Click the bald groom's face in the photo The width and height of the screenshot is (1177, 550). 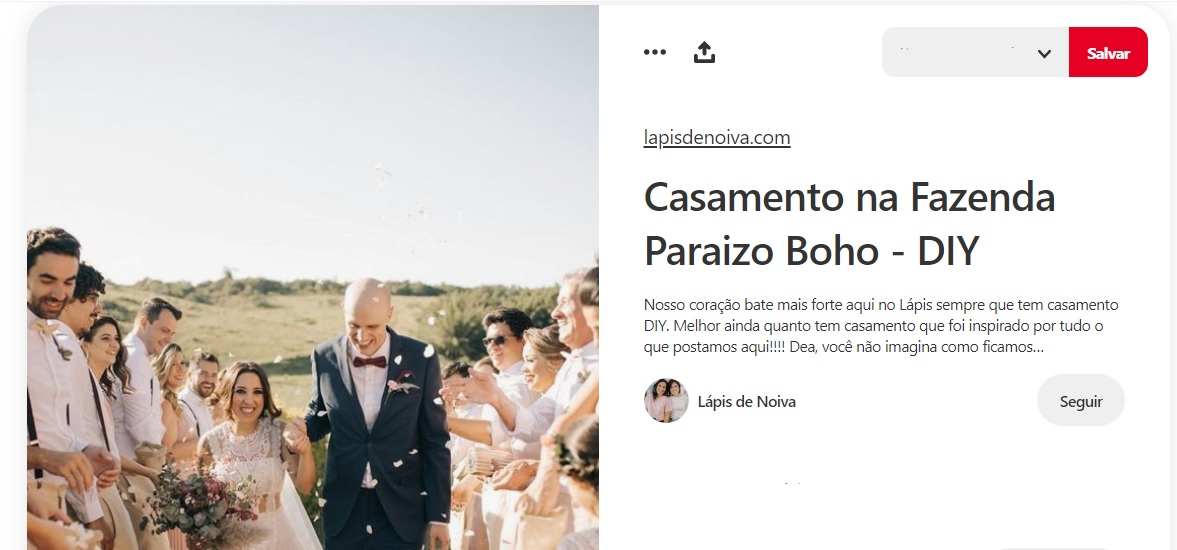[369, 314]
